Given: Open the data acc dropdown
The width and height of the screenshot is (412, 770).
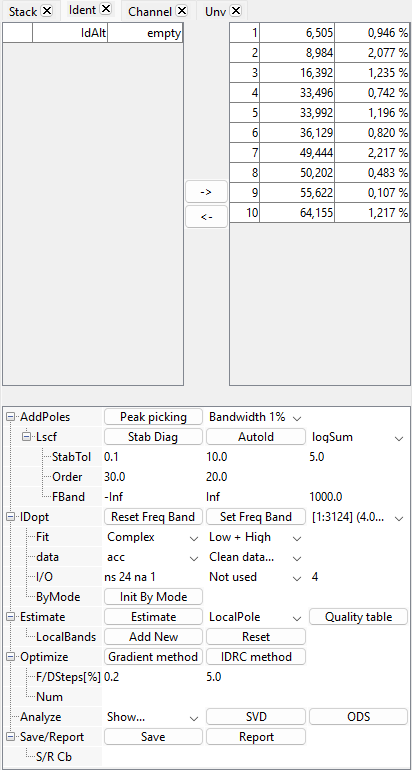Looking at the screenshot, I should [153, 557].
